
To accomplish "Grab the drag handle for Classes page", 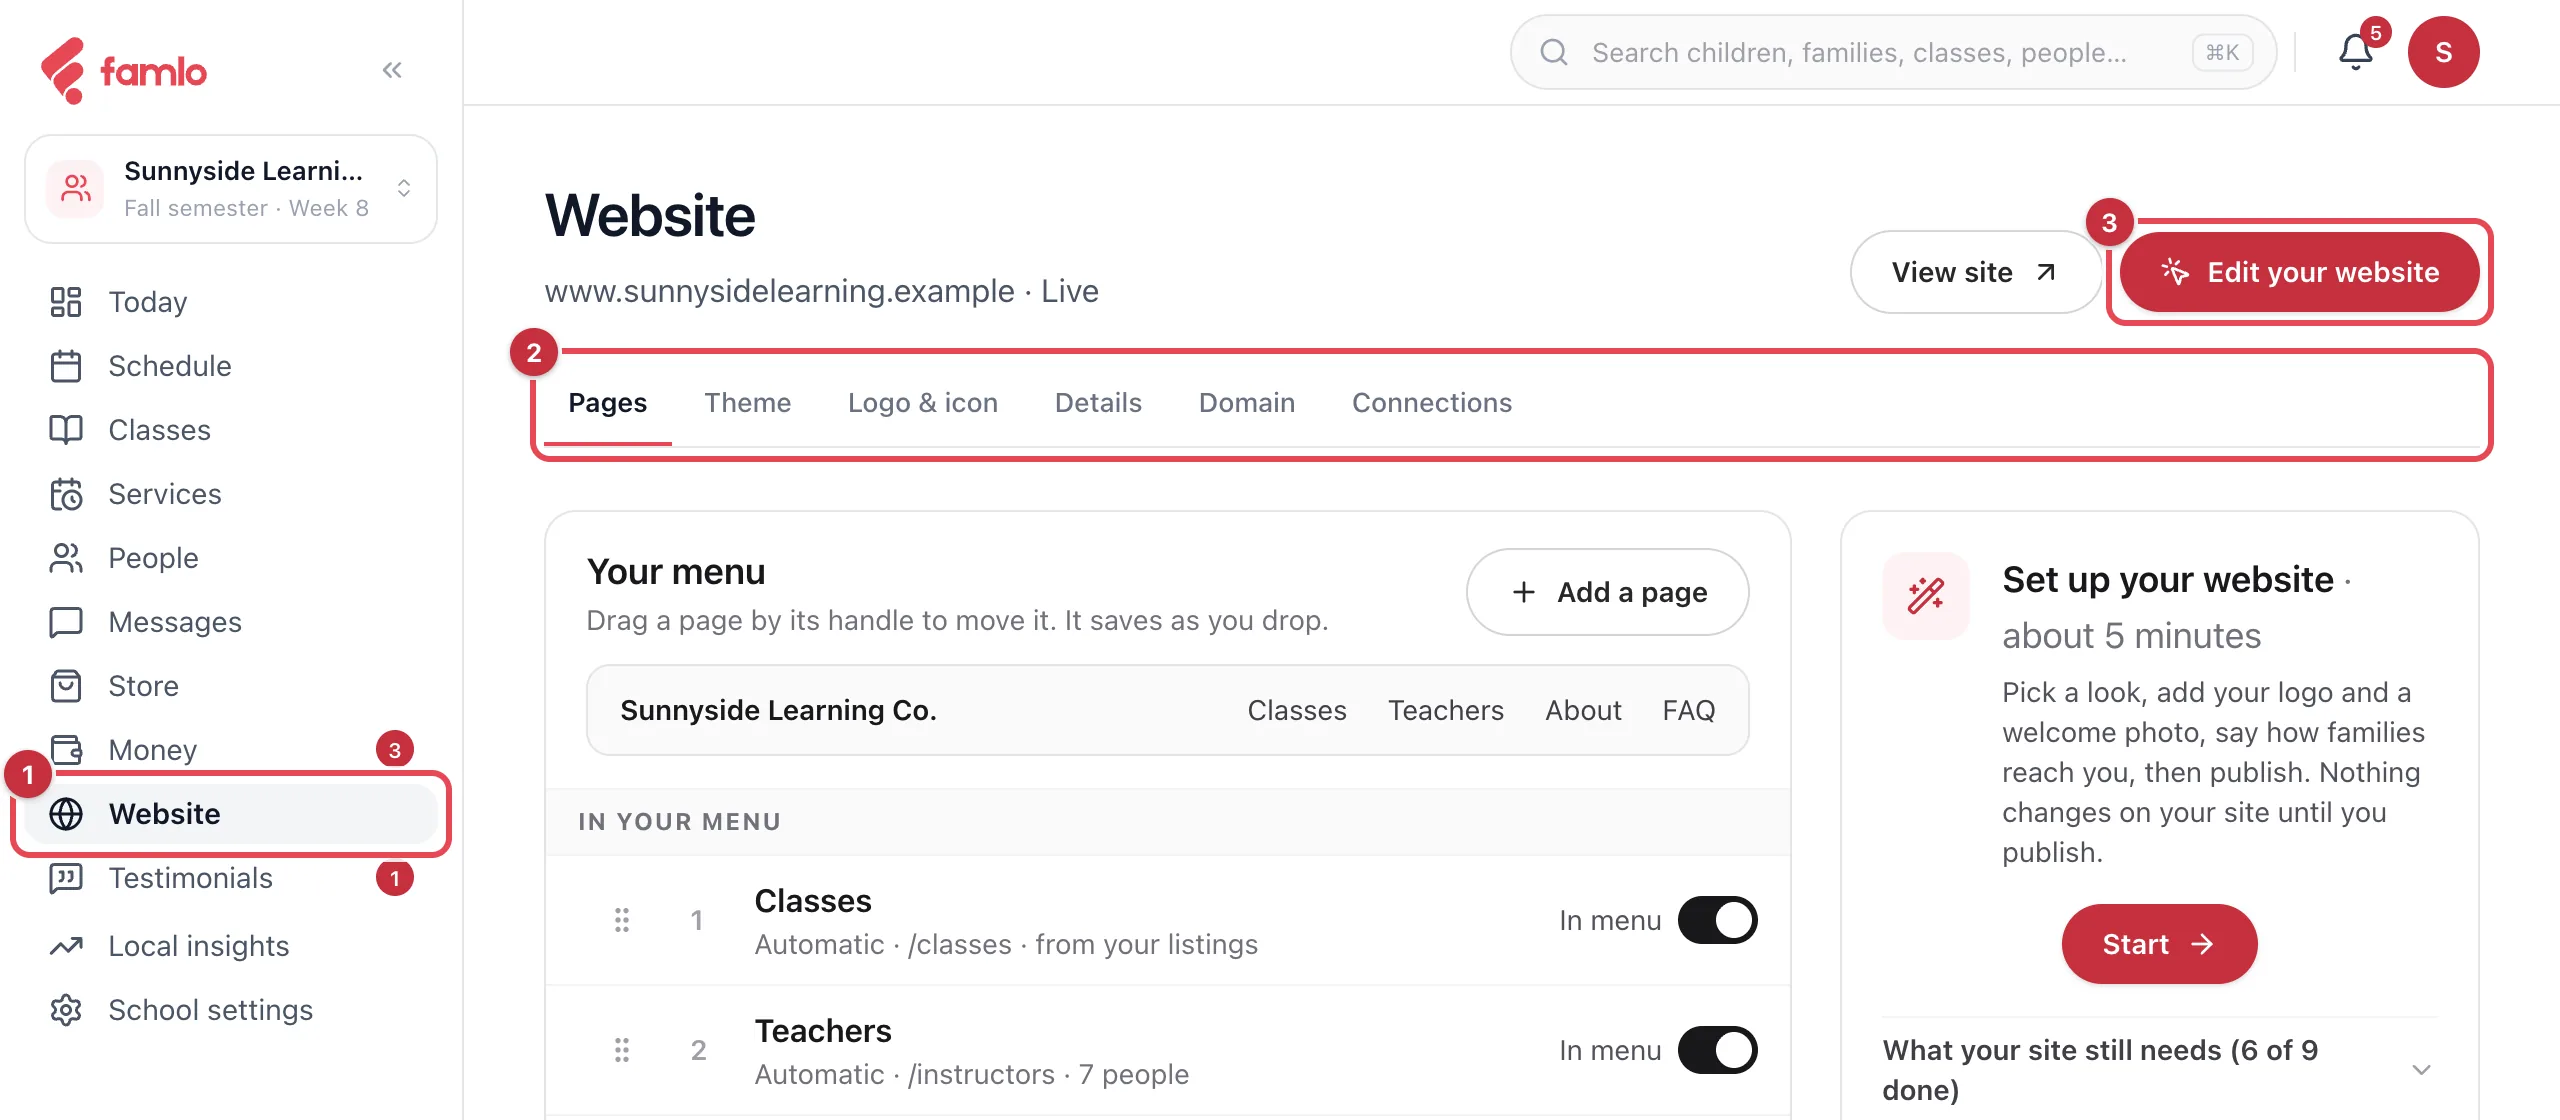I will pos(622,920).
